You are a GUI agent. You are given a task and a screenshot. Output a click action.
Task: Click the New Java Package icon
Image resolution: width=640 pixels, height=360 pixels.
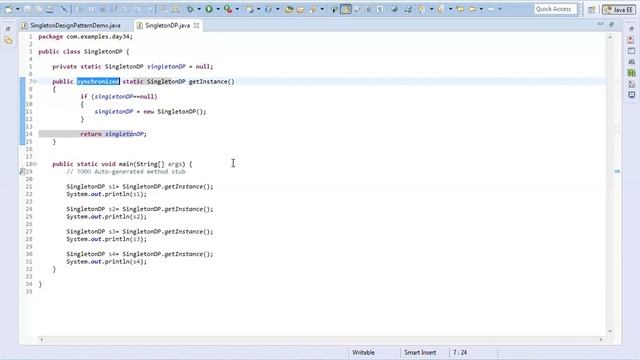pos(250,9)
